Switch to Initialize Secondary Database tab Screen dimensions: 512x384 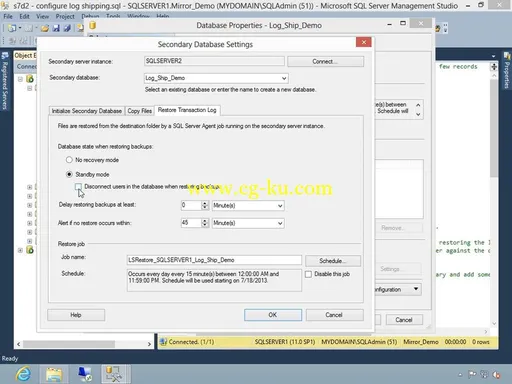(87, 111)
